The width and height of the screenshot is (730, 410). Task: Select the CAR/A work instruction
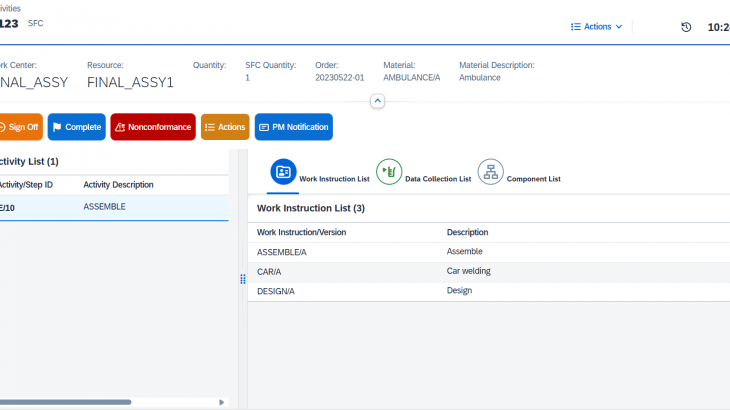[269, 272]
